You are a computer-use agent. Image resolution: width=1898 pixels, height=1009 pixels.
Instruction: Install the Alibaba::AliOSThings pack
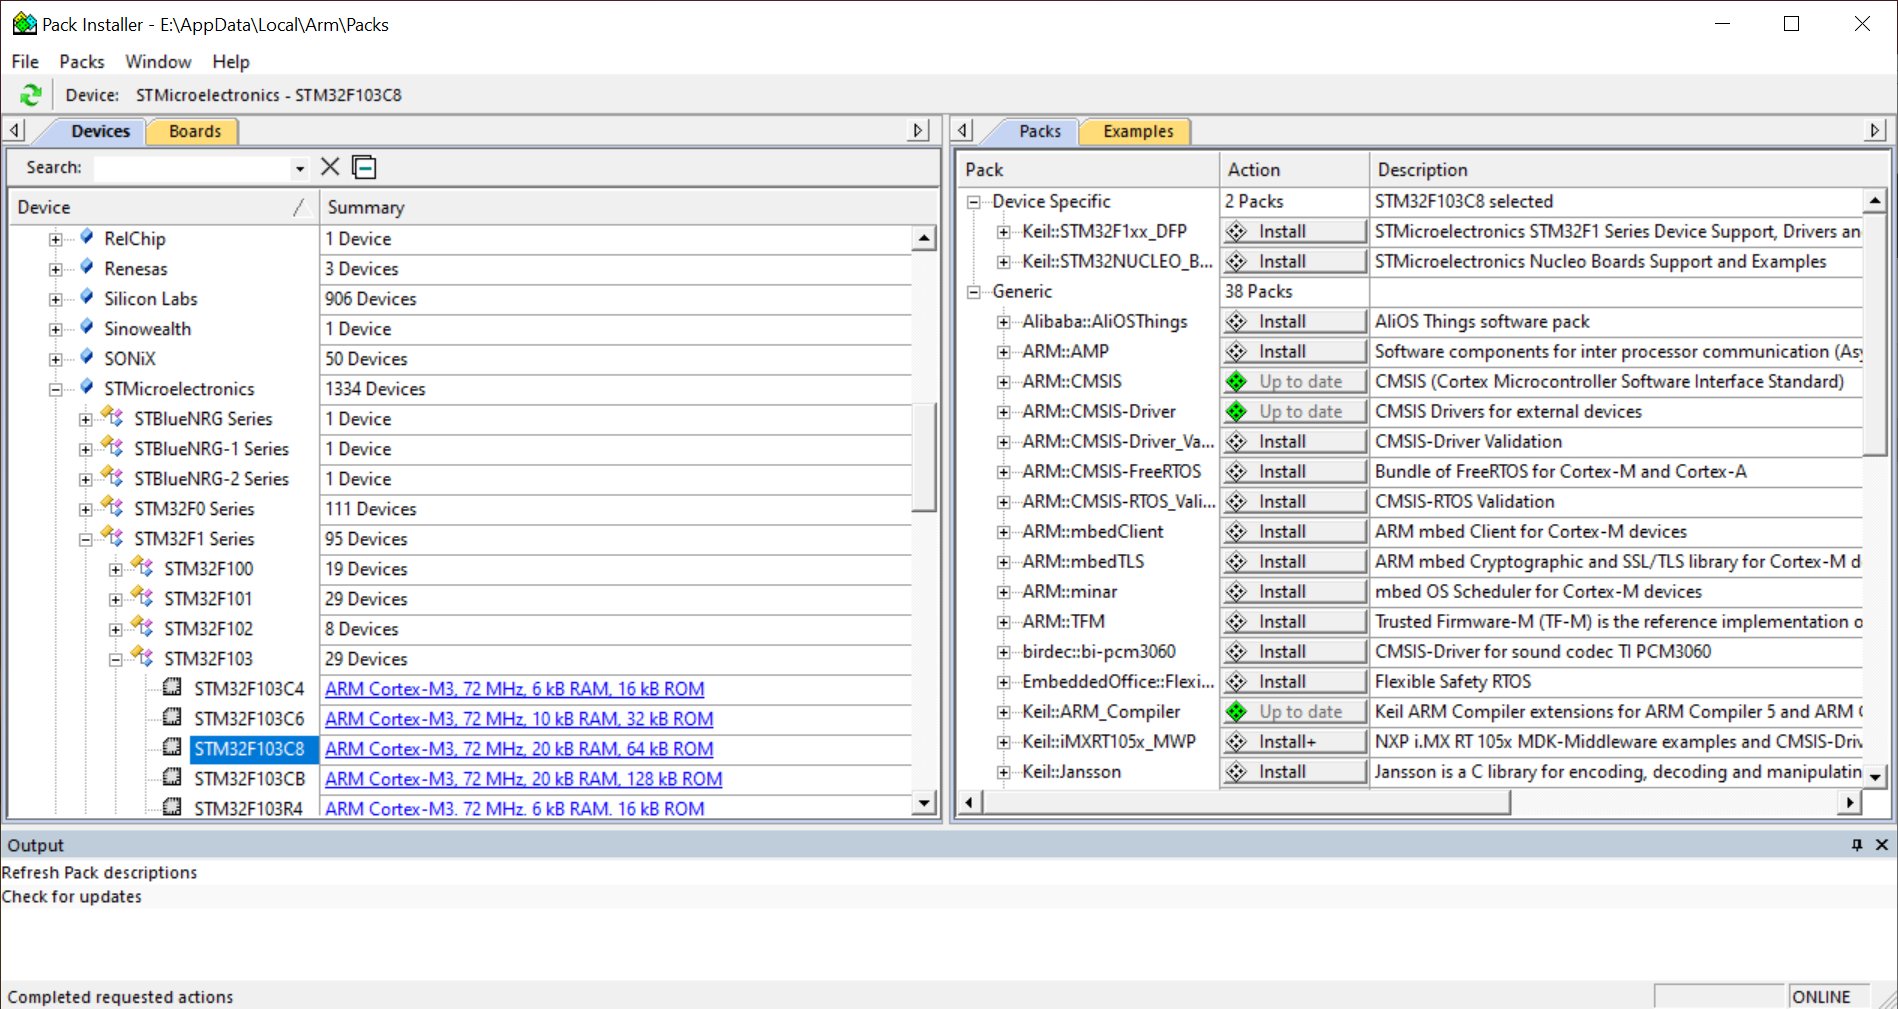(1295, 321)
